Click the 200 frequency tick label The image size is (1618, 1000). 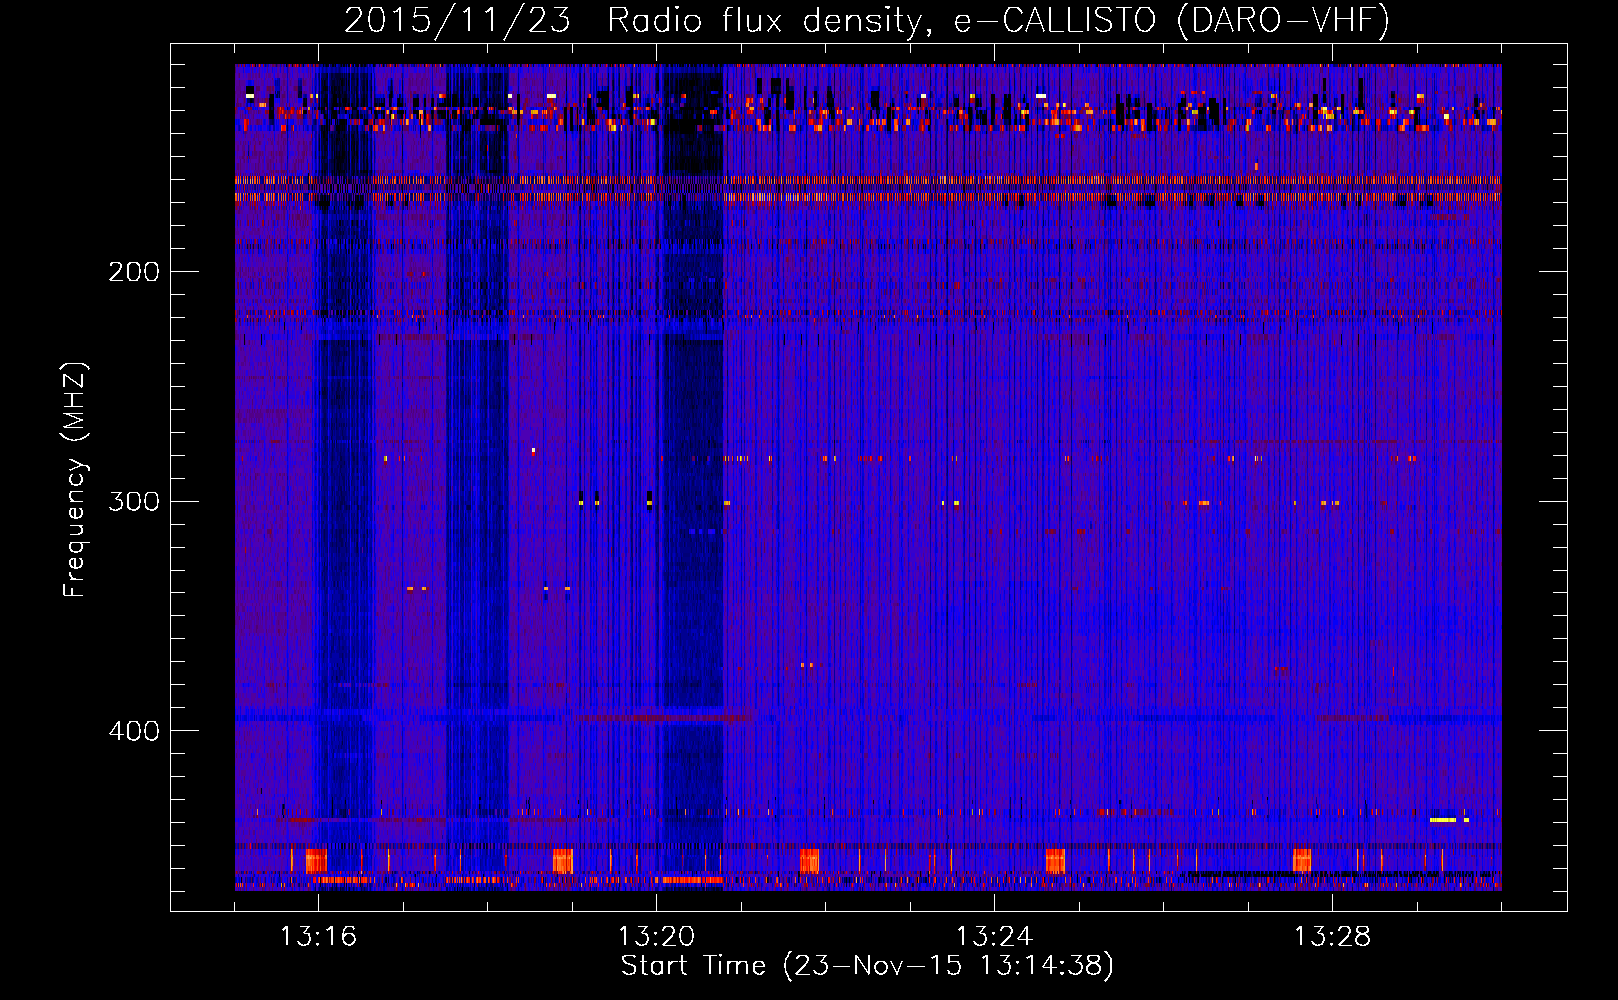coord(134,272)
